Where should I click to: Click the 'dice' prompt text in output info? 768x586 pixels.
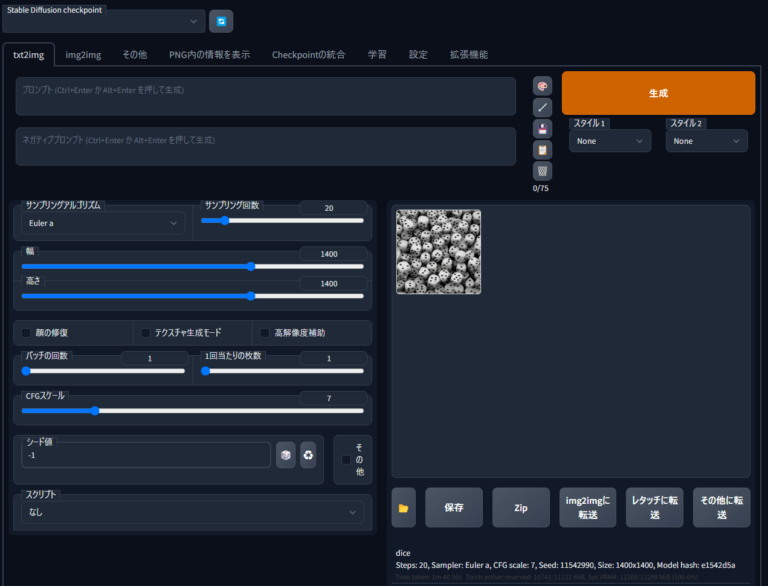coord(403,553)
